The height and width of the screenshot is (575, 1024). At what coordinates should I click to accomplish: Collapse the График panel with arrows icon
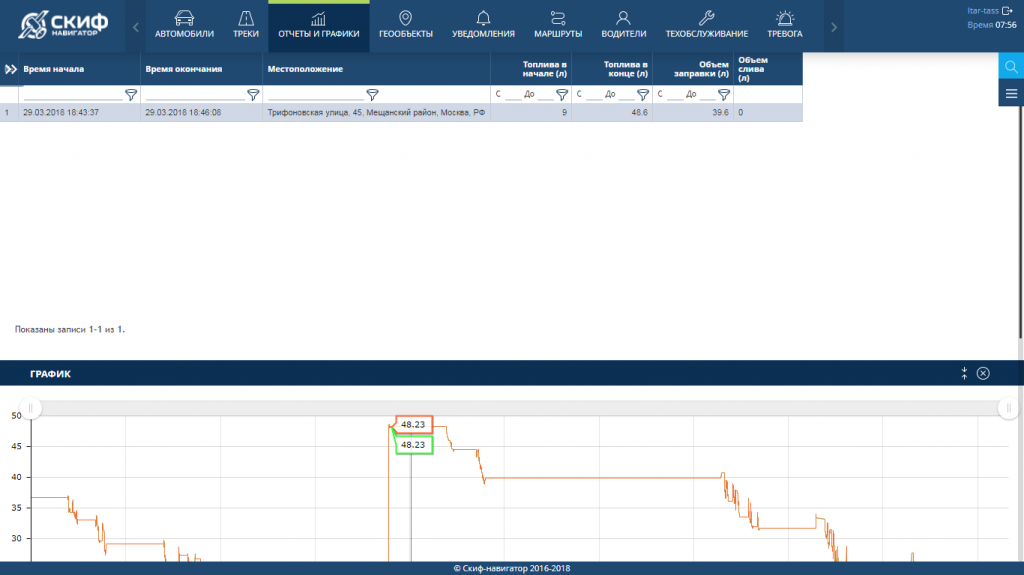tap(964, 373)
